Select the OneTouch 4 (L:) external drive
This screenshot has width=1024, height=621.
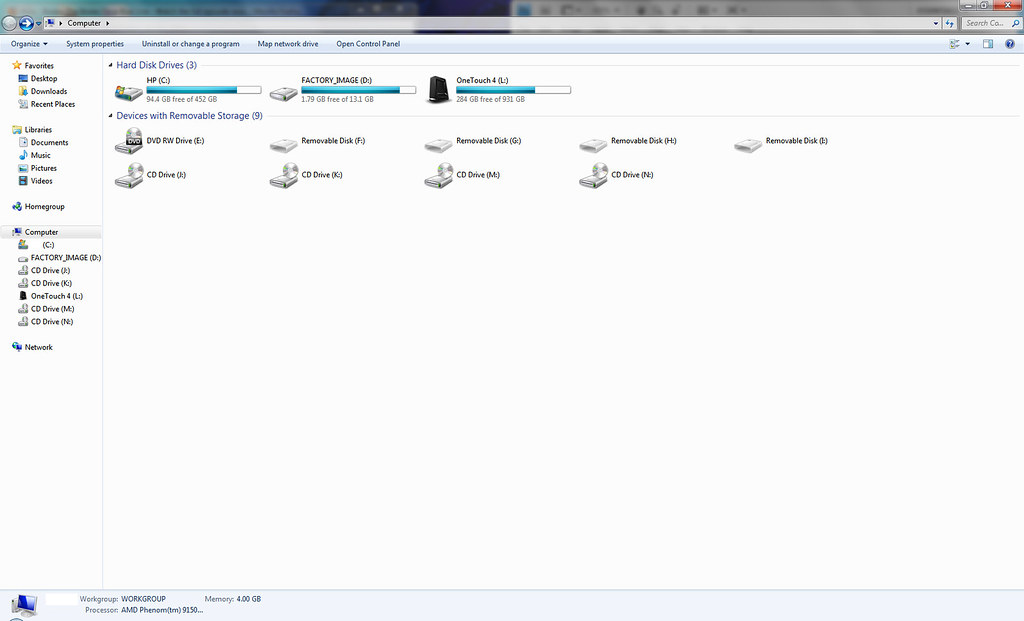[x=439, y=90]
